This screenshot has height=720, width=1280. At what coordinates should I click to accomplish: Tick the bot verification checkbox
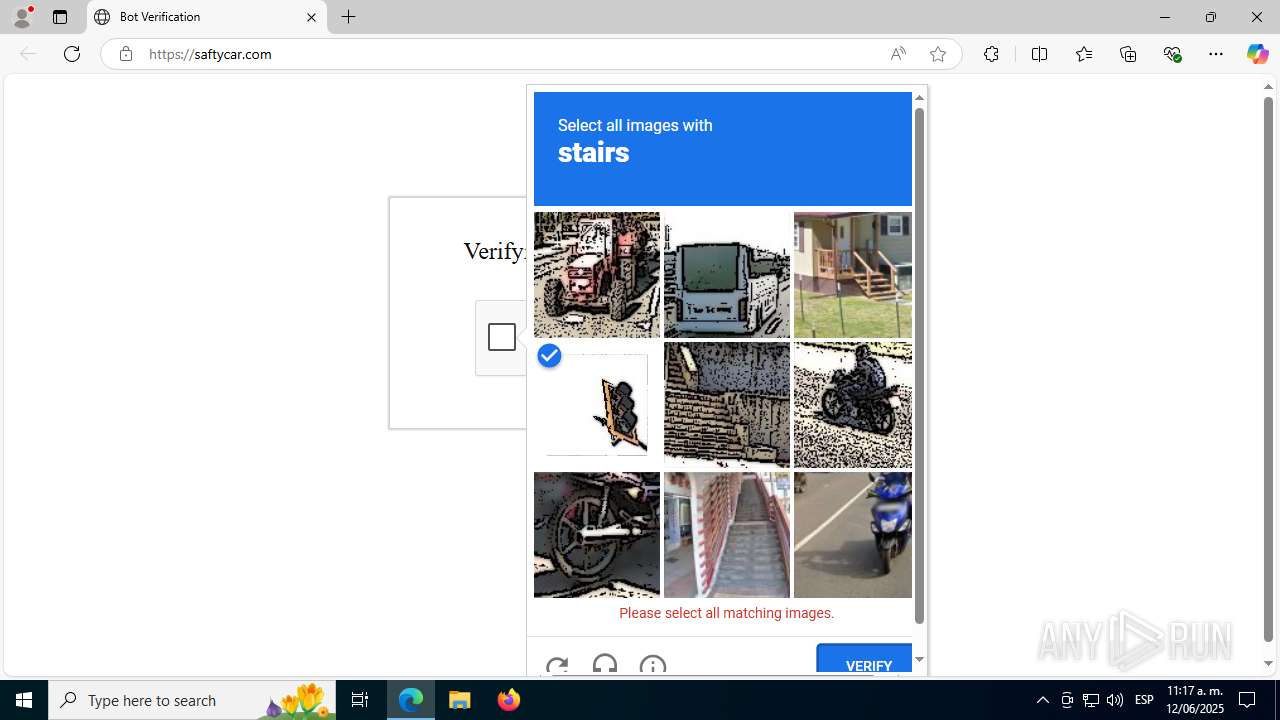(502, 337)
